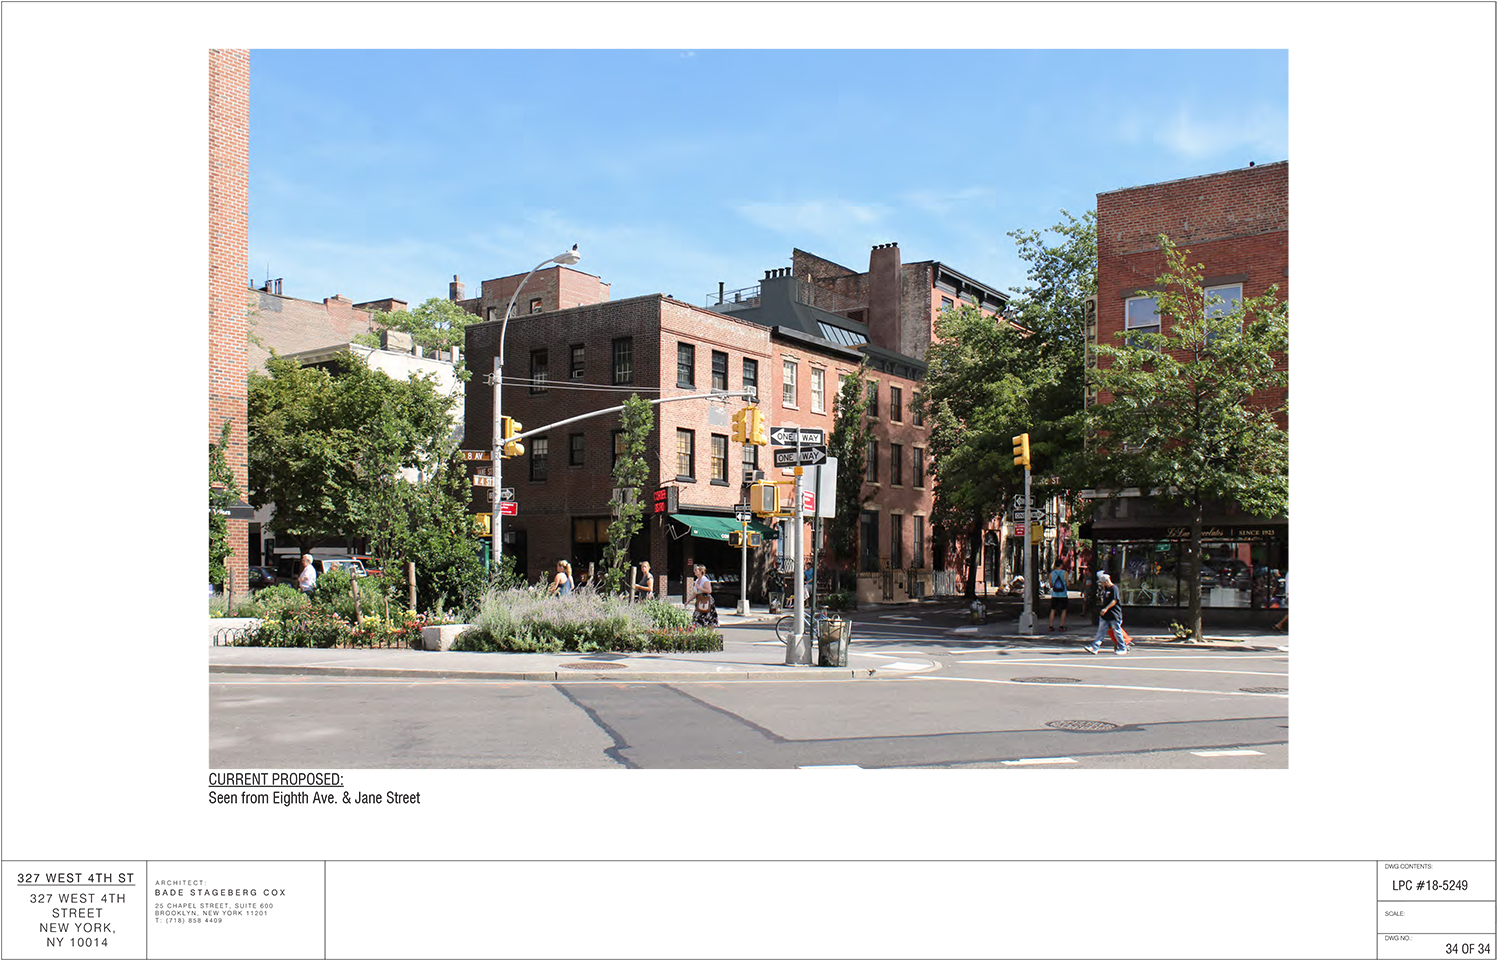Click the architect phone number line
This screenshot has height=961, width=1500.
coord(189,920)
